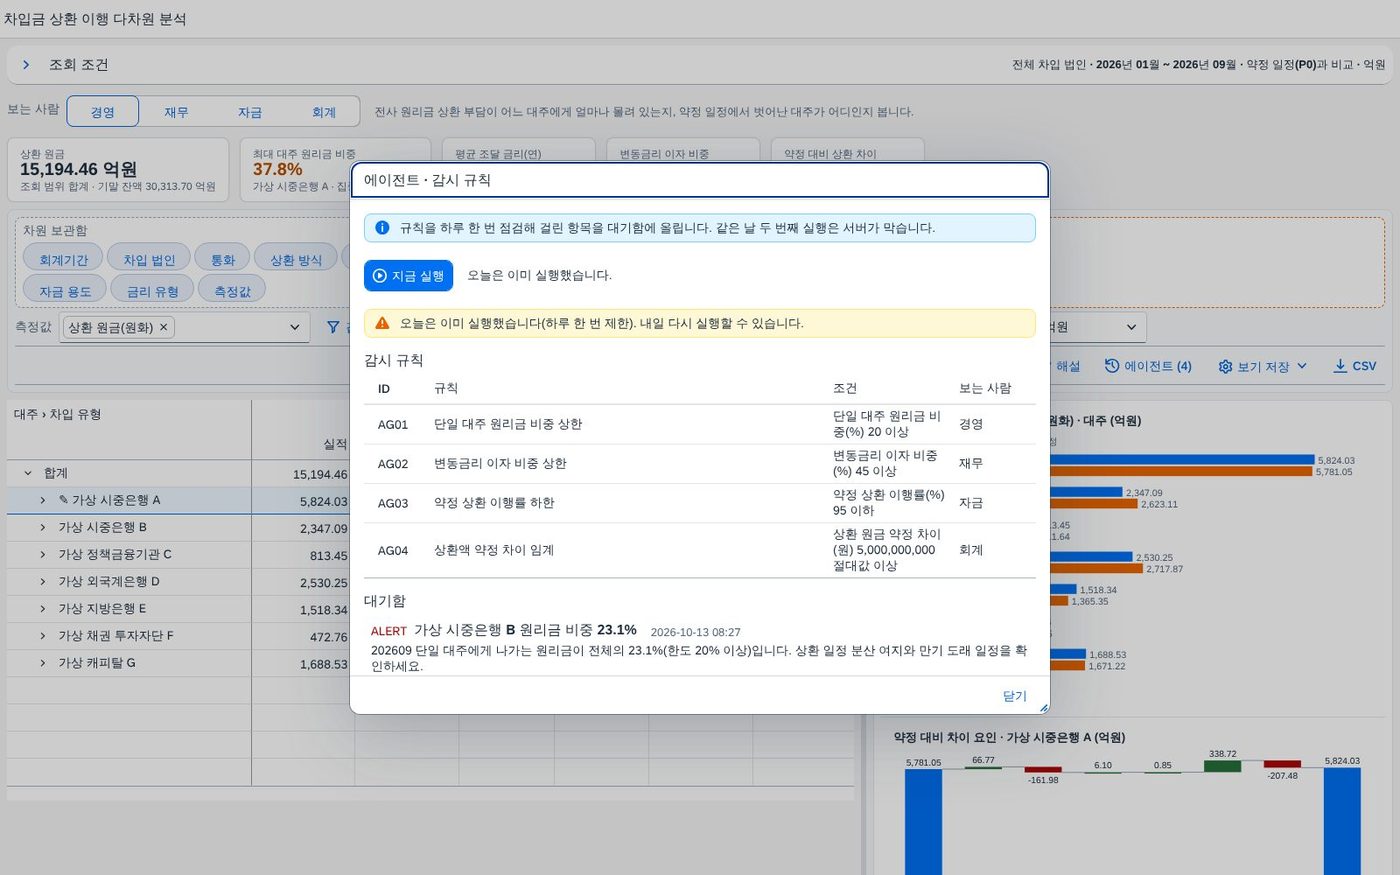Screen dimensions: 1400x875
Task: Download data with the CSV icon
Action: [x=1340, y=366]
